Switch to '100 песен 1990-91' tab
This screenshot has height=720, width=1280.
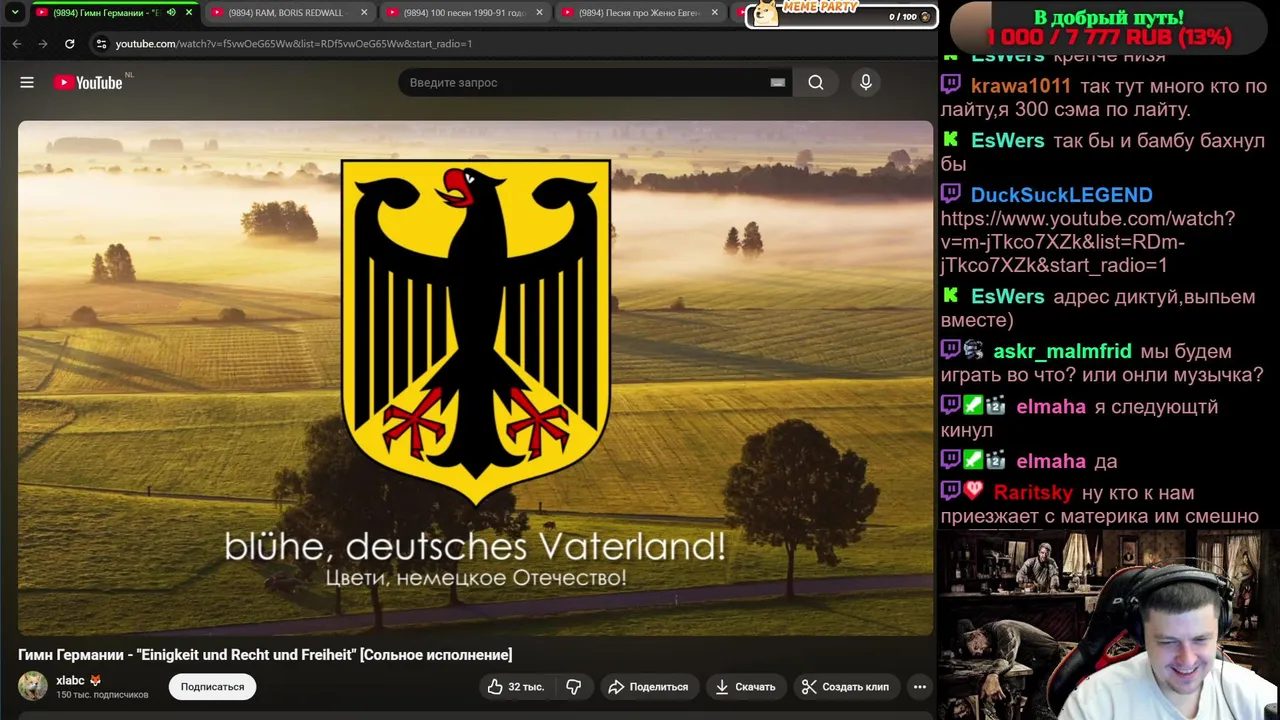point(465,13)
